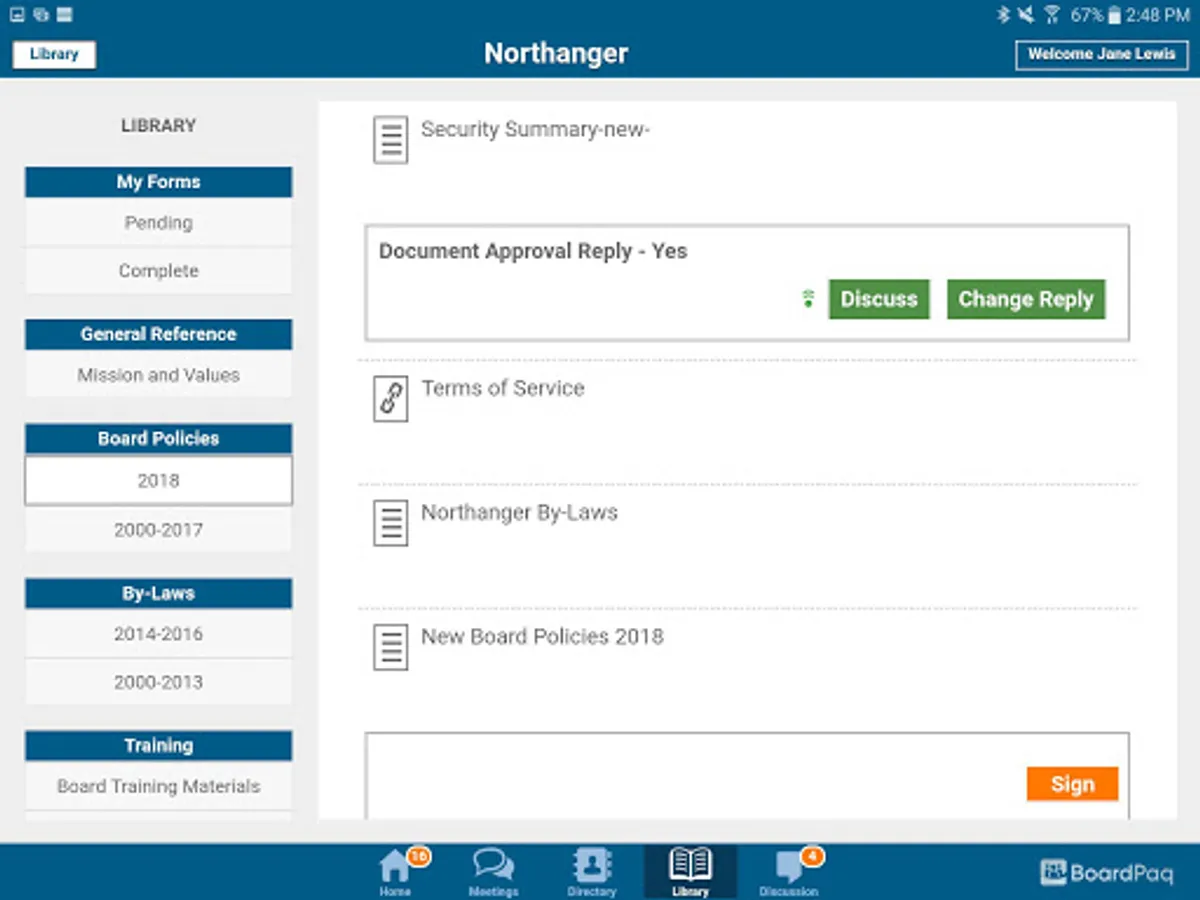This screenshot has height=900, width=1200.
Task: Open the Meetings tab
Action: [493, 871]
